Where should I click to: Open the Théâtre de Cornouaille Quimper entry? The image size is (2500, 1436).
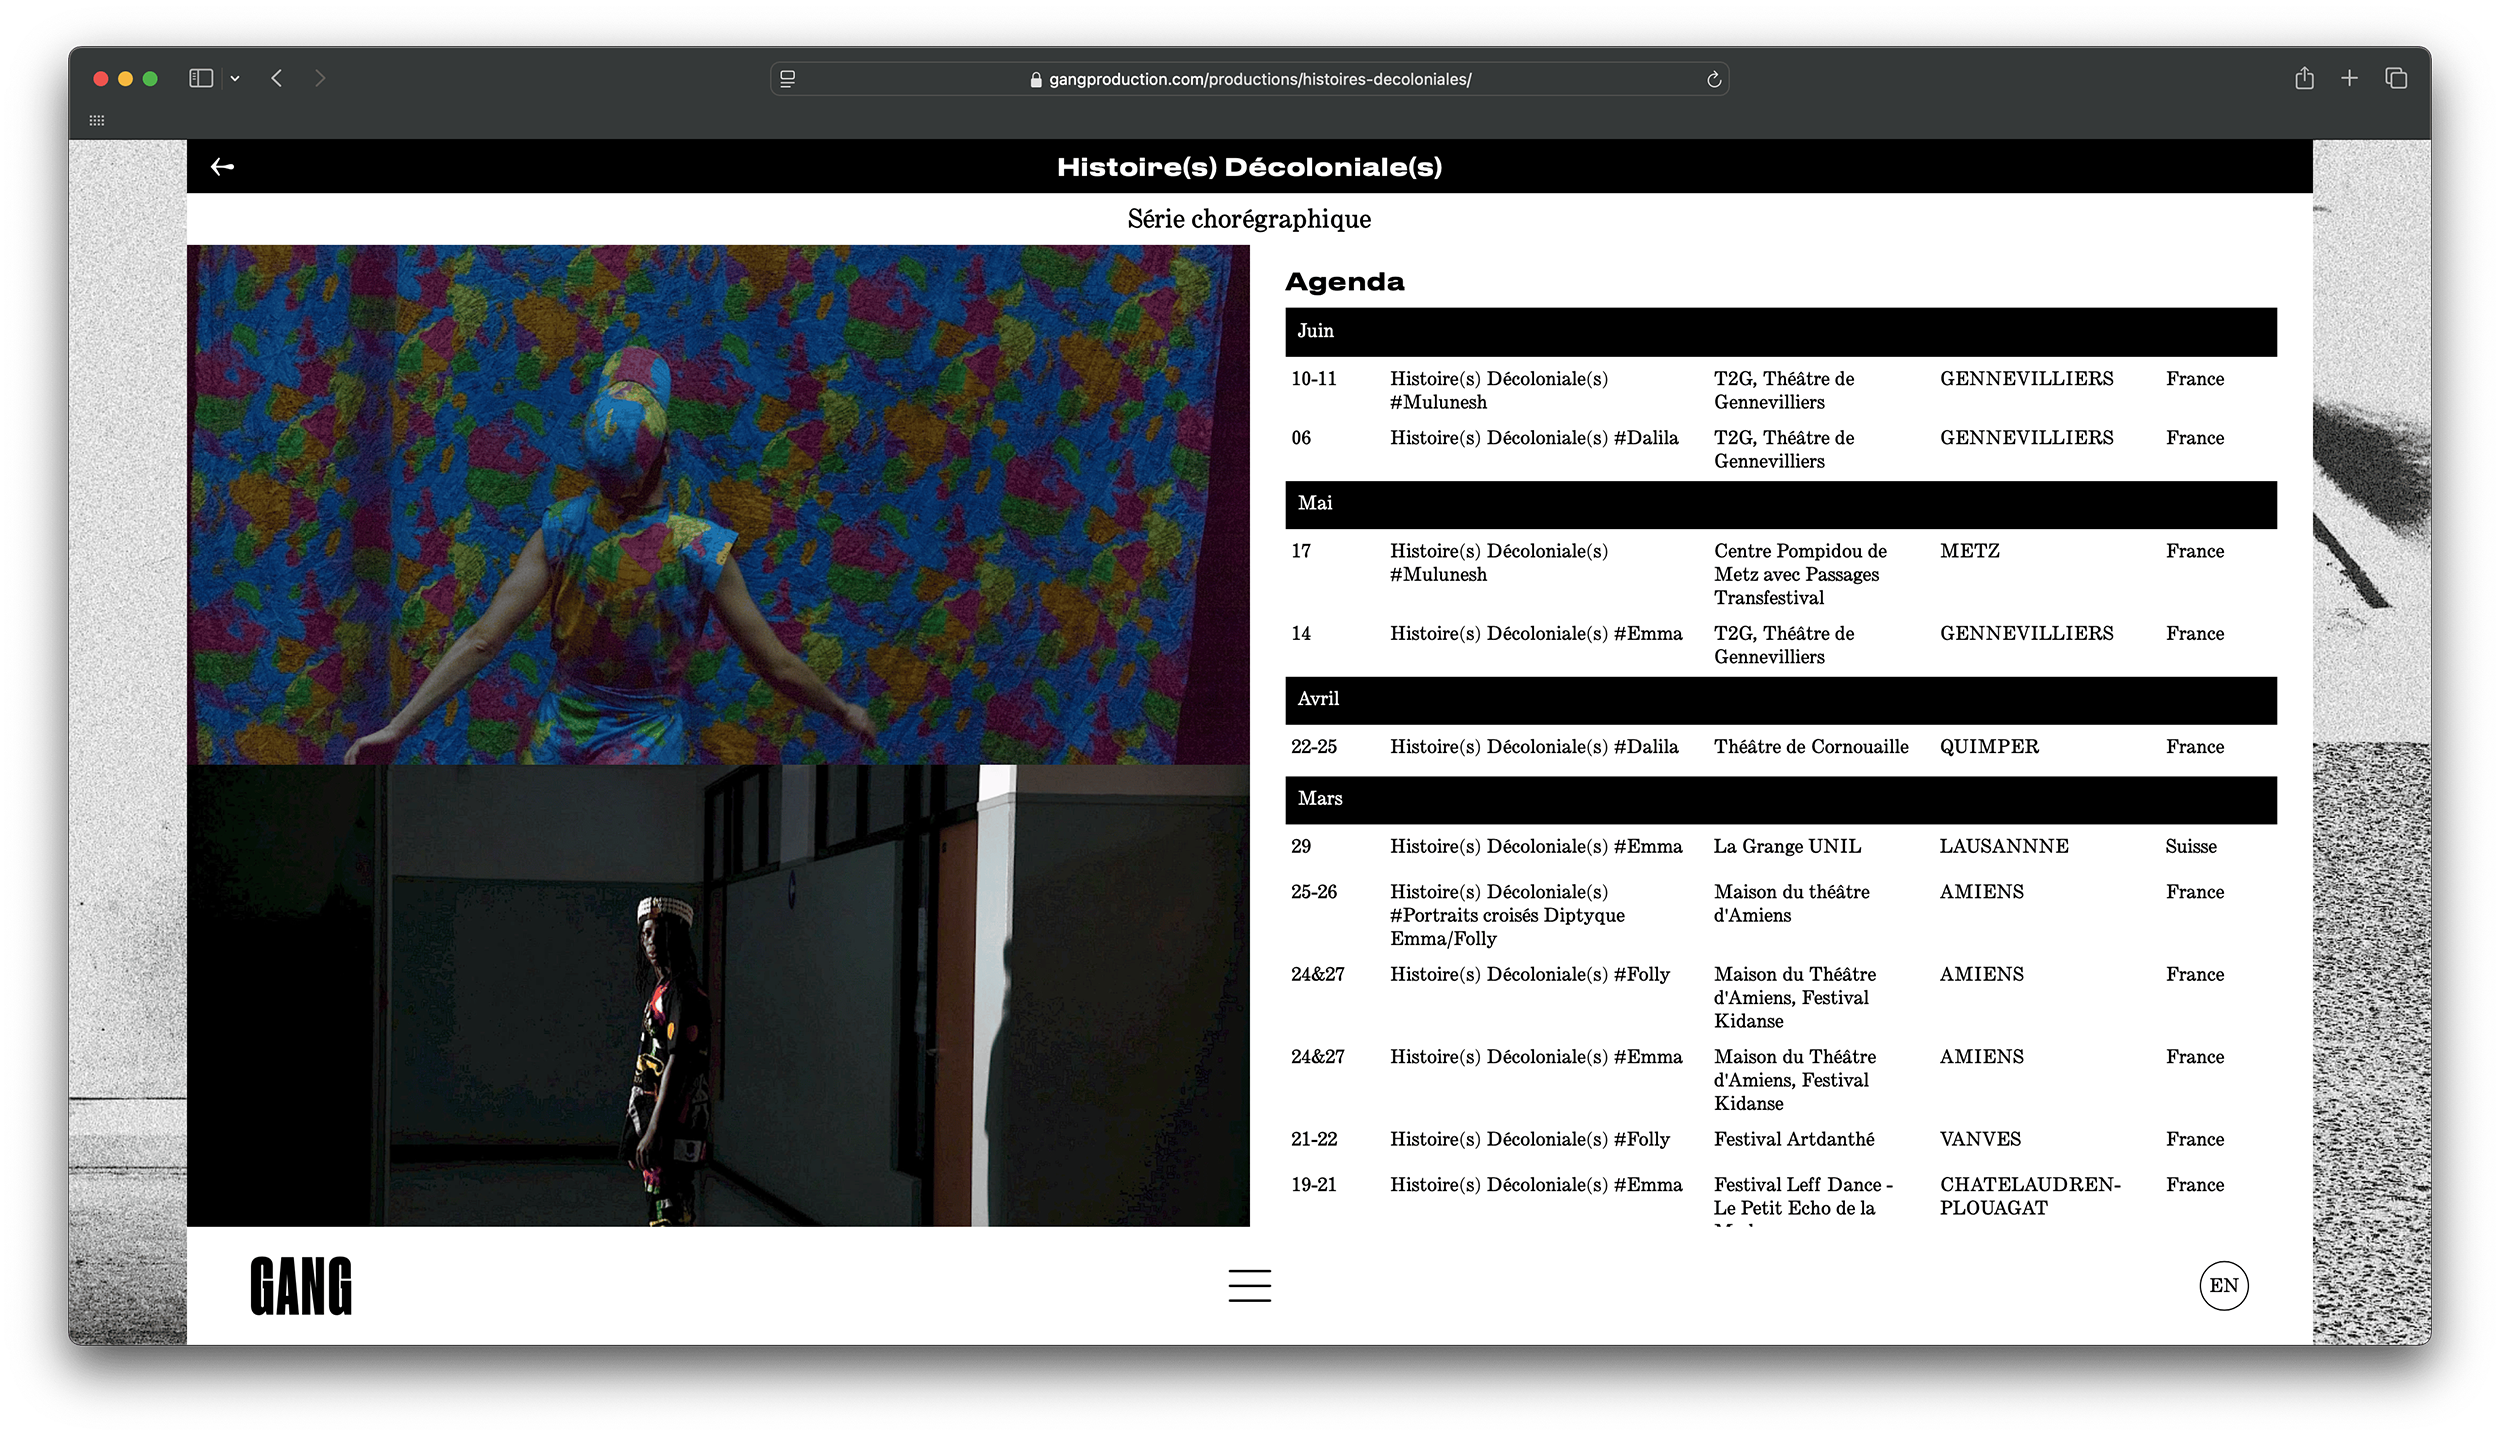coord(1810,747)
